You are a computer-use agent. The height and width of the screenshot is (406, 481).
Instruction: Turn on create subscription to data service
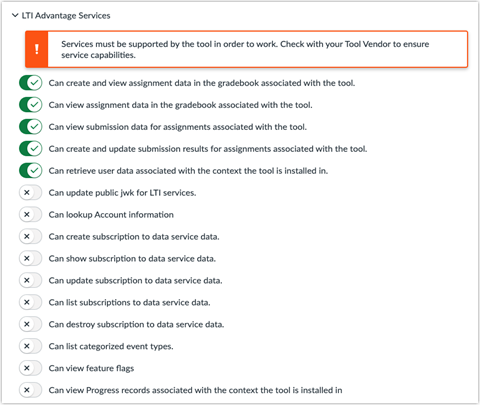[31, 237]
